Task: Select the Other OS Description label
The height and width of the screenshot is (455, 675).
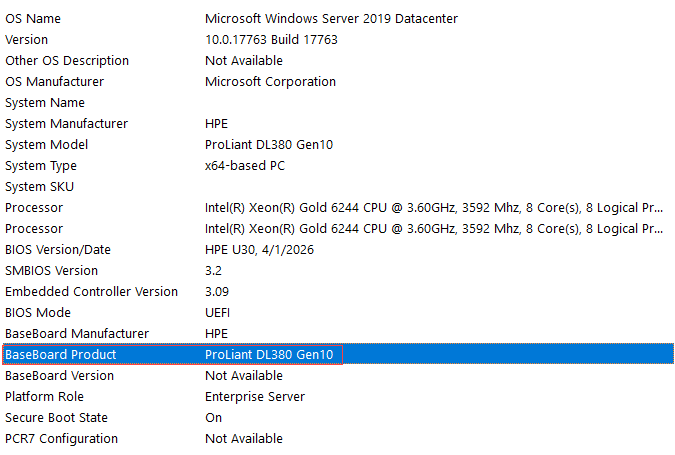Action: pyautogui.click(x=67, y=61)
